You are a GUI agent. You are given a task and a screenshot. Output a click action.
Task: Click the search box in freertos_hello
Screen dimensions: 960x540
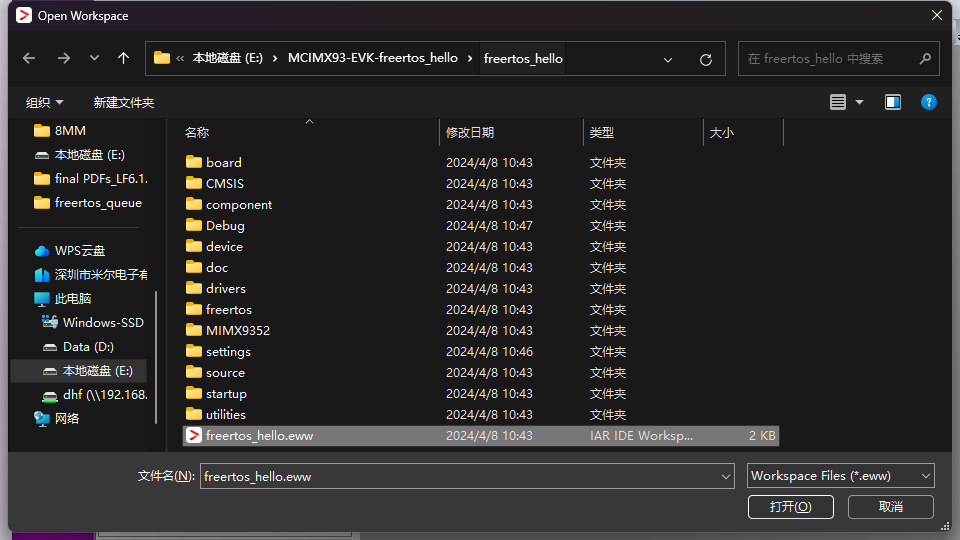click(828, 59)
